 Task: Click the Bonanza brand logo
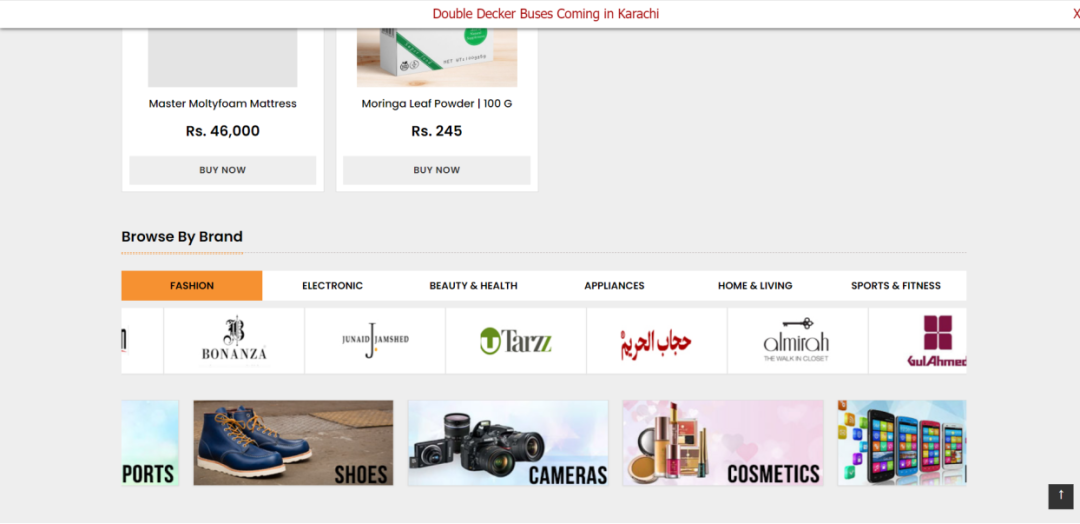point(234,340)
